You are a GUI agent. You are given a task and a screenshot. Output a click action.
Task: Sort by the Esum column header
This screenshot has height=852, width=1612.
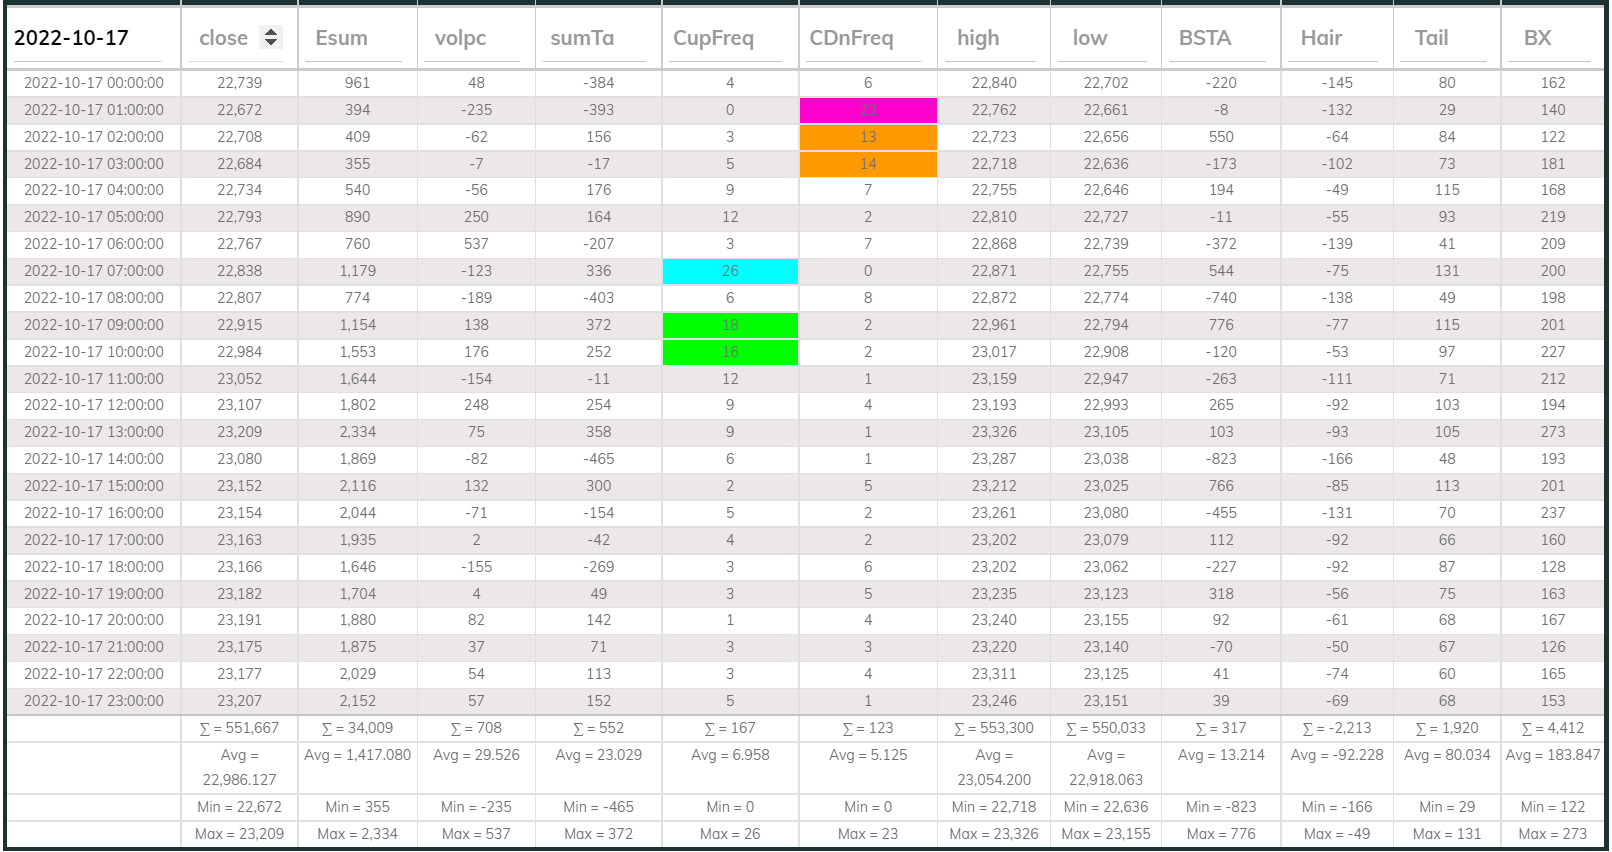coord(341,38)
